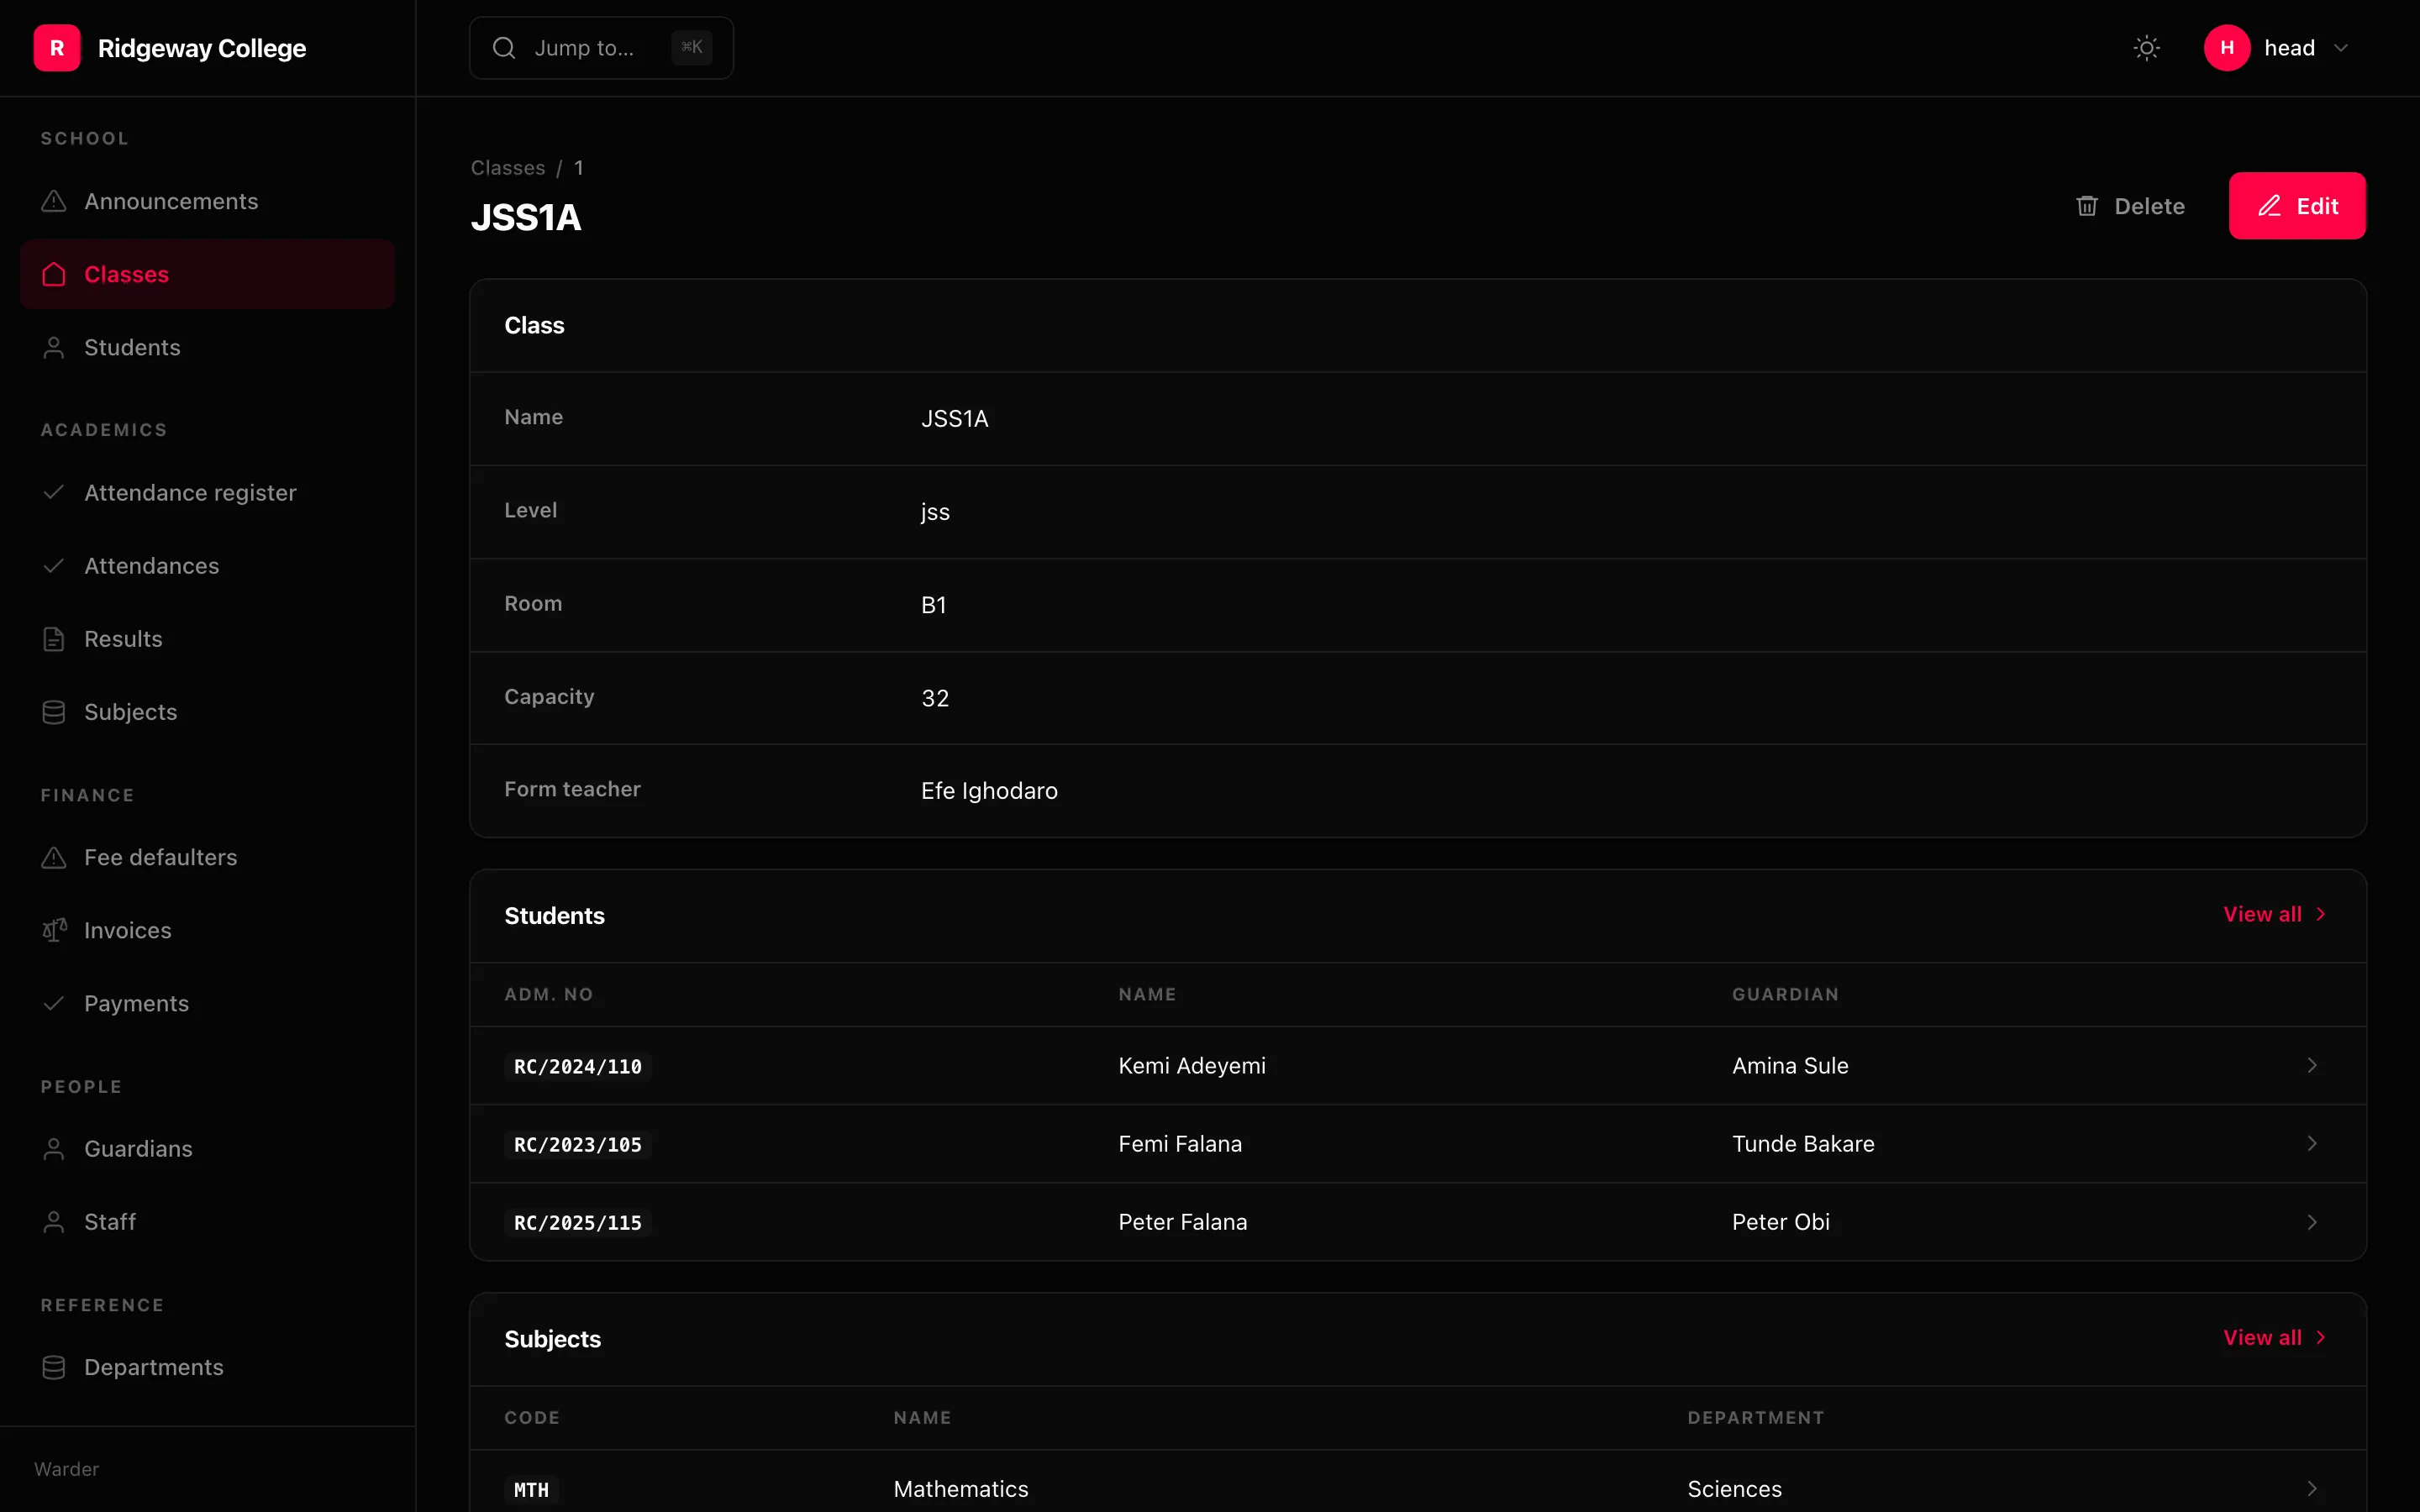This screenshot has height=1512, width=2420.
Task: Click the Attendances checkmark icon
Action: [54, 566]
